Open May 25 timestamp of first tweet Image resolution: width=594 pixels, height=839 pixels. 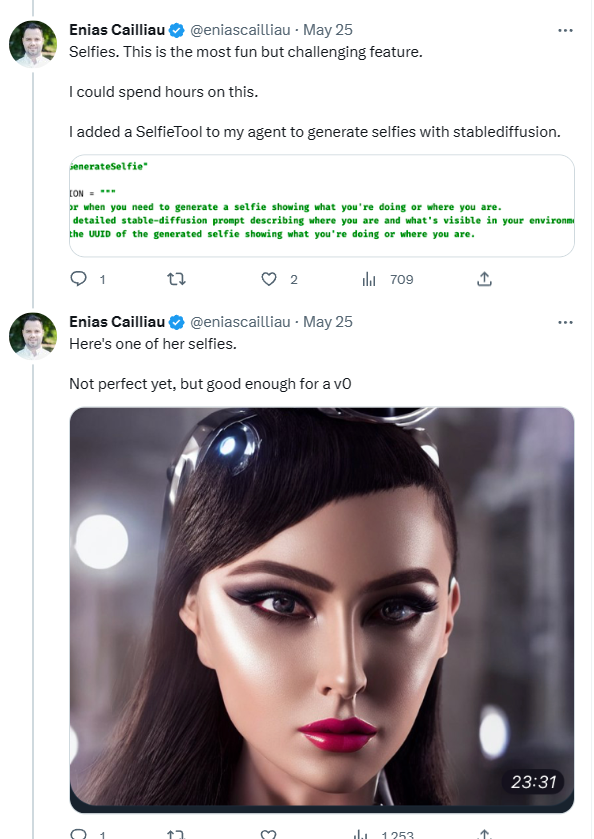[328, 30]
